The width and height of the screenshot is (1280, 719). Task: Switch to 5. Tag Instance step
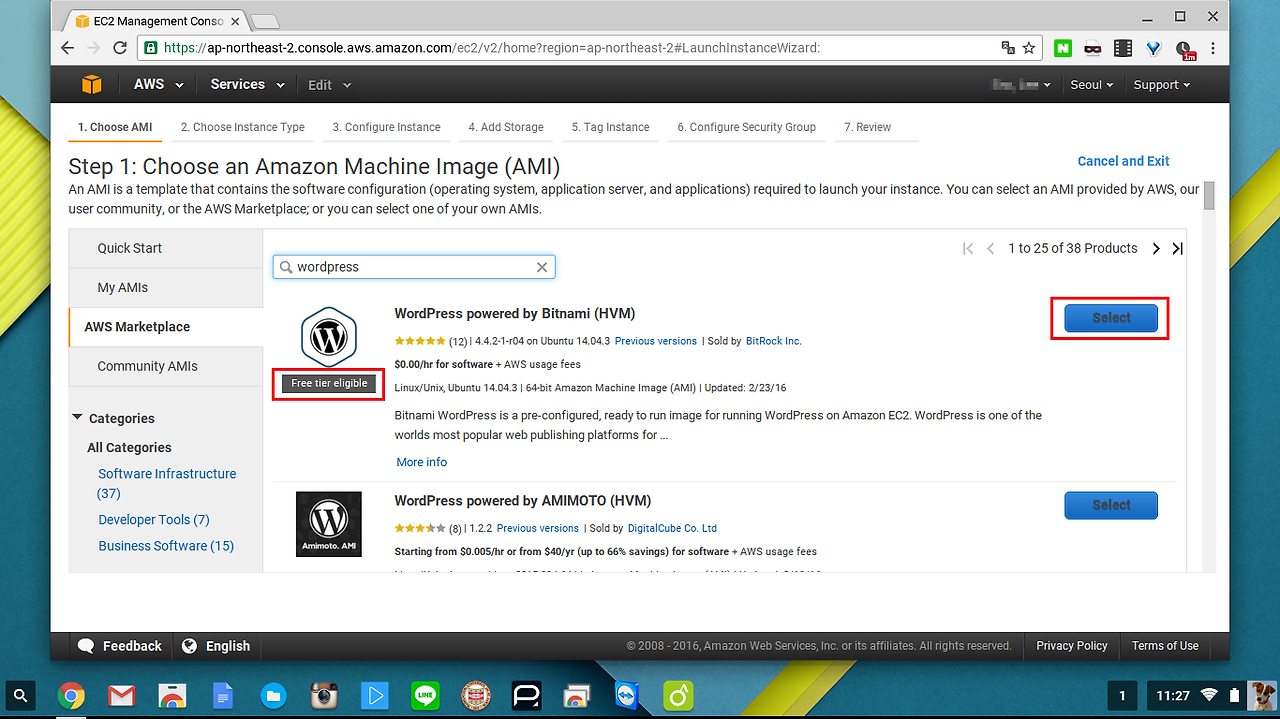click(x=610, y=127)
